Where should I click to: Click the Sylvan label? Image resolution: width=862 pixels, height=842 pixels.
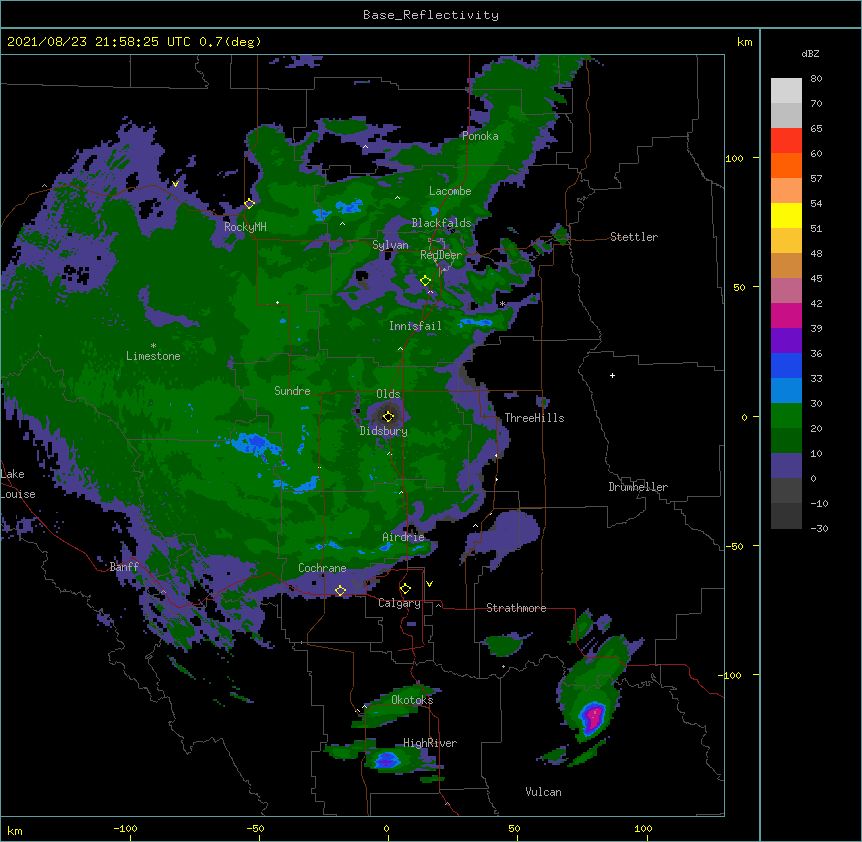[x=390, y=245]
